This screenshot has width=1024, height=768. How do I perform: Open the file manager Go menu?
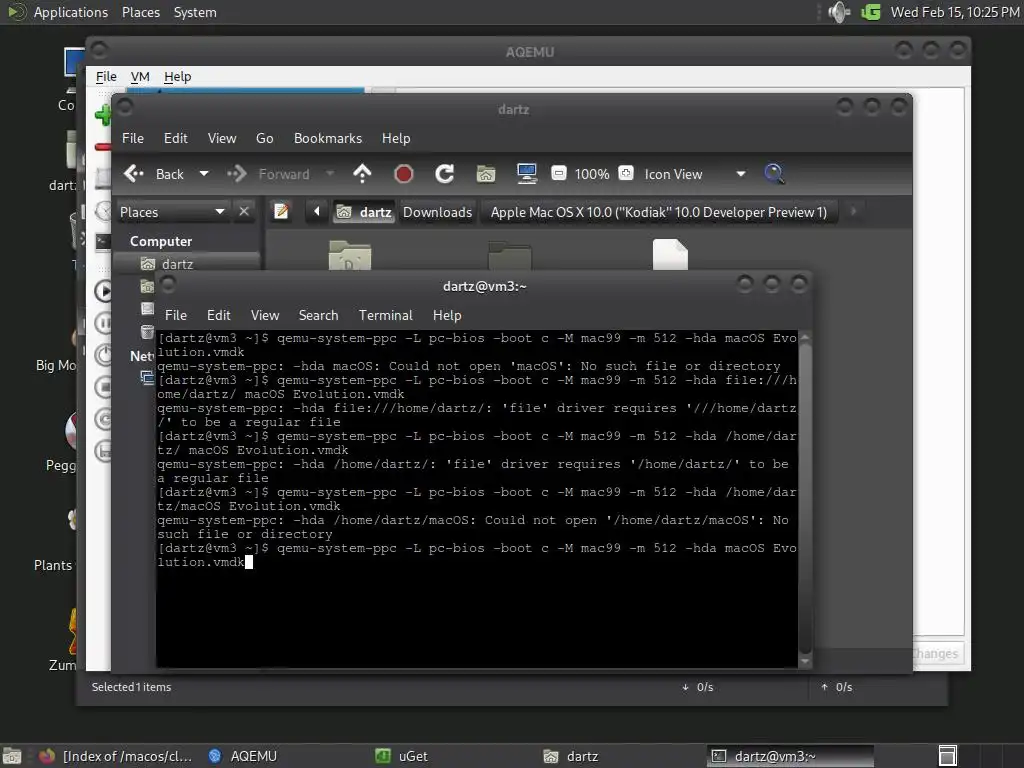tap(264, 138)
